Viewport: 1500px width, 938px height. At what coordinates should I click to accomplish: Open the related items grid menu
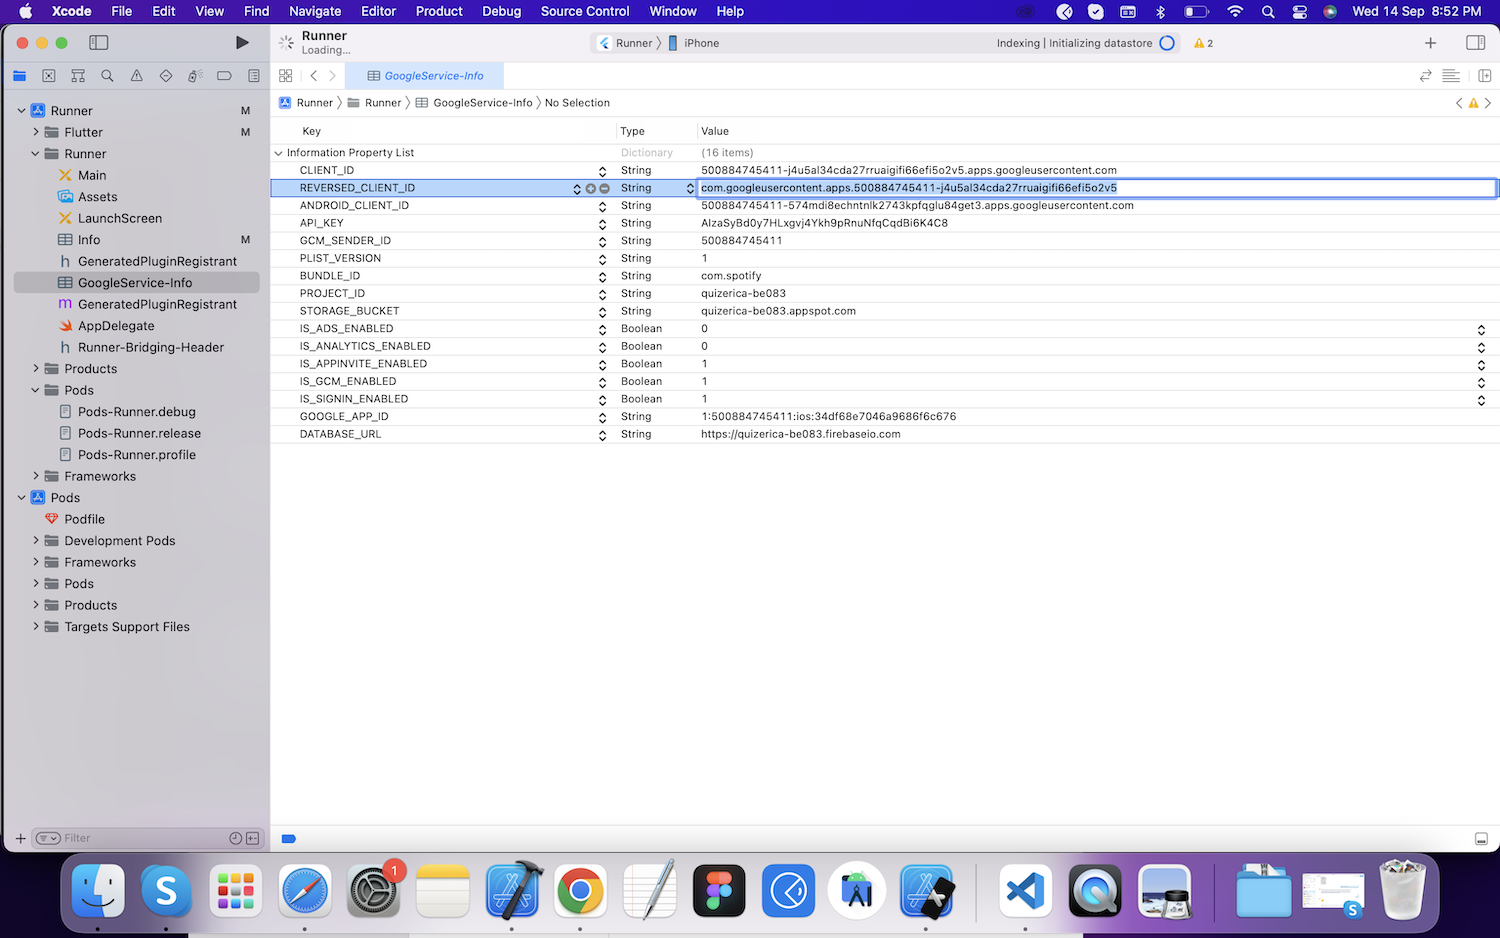[x=286, y=76]
